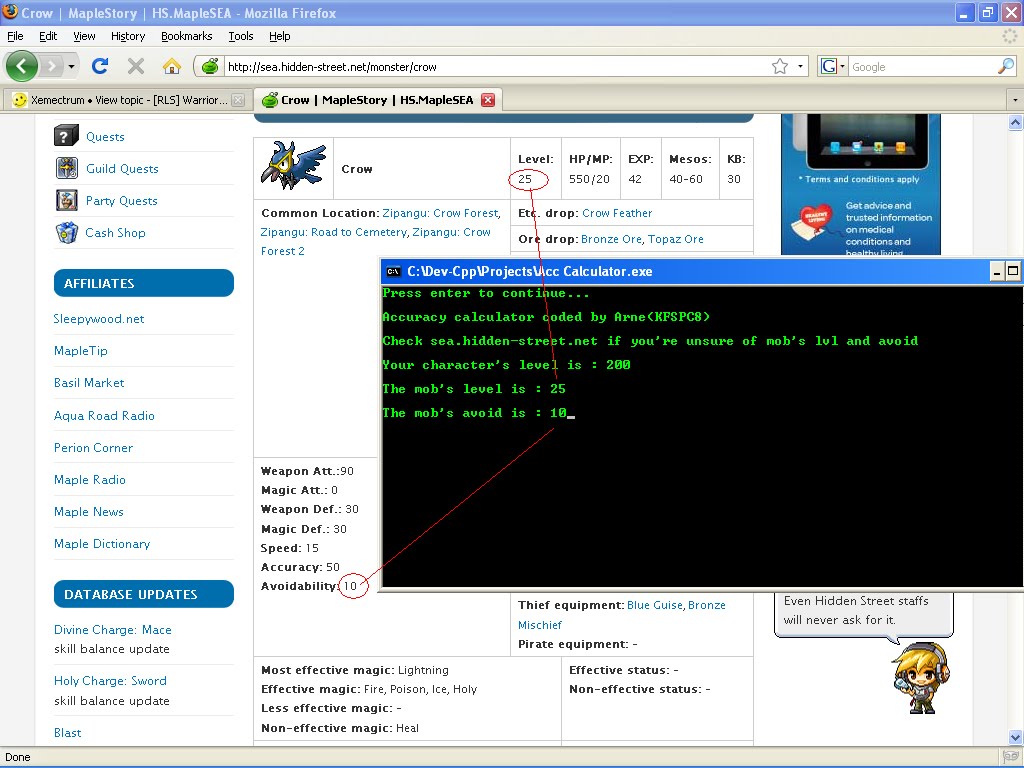Viewport: 1024px width, 768px height.
Task: Click the search magnifying glass icon
Action: (1006, 66)
